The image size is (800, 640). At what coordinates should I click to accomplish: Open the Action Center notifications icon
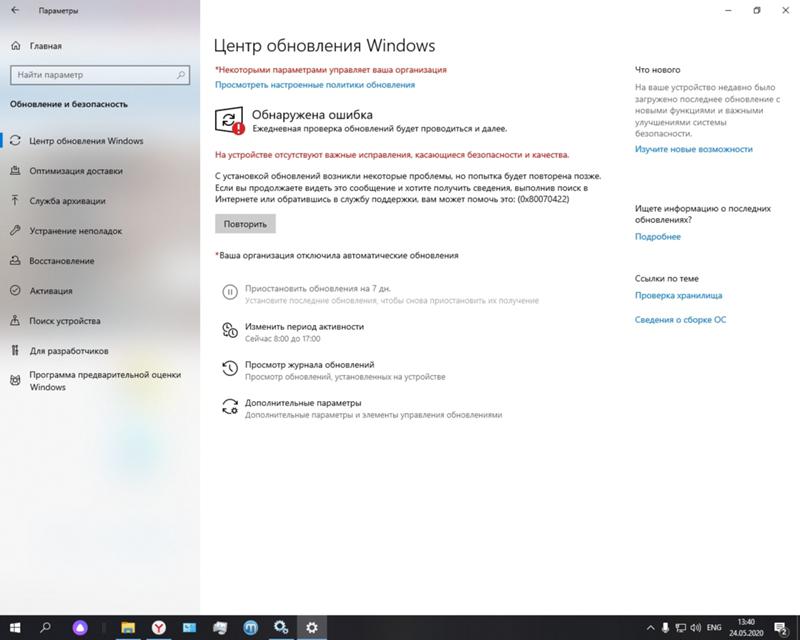tap(781, 628)
